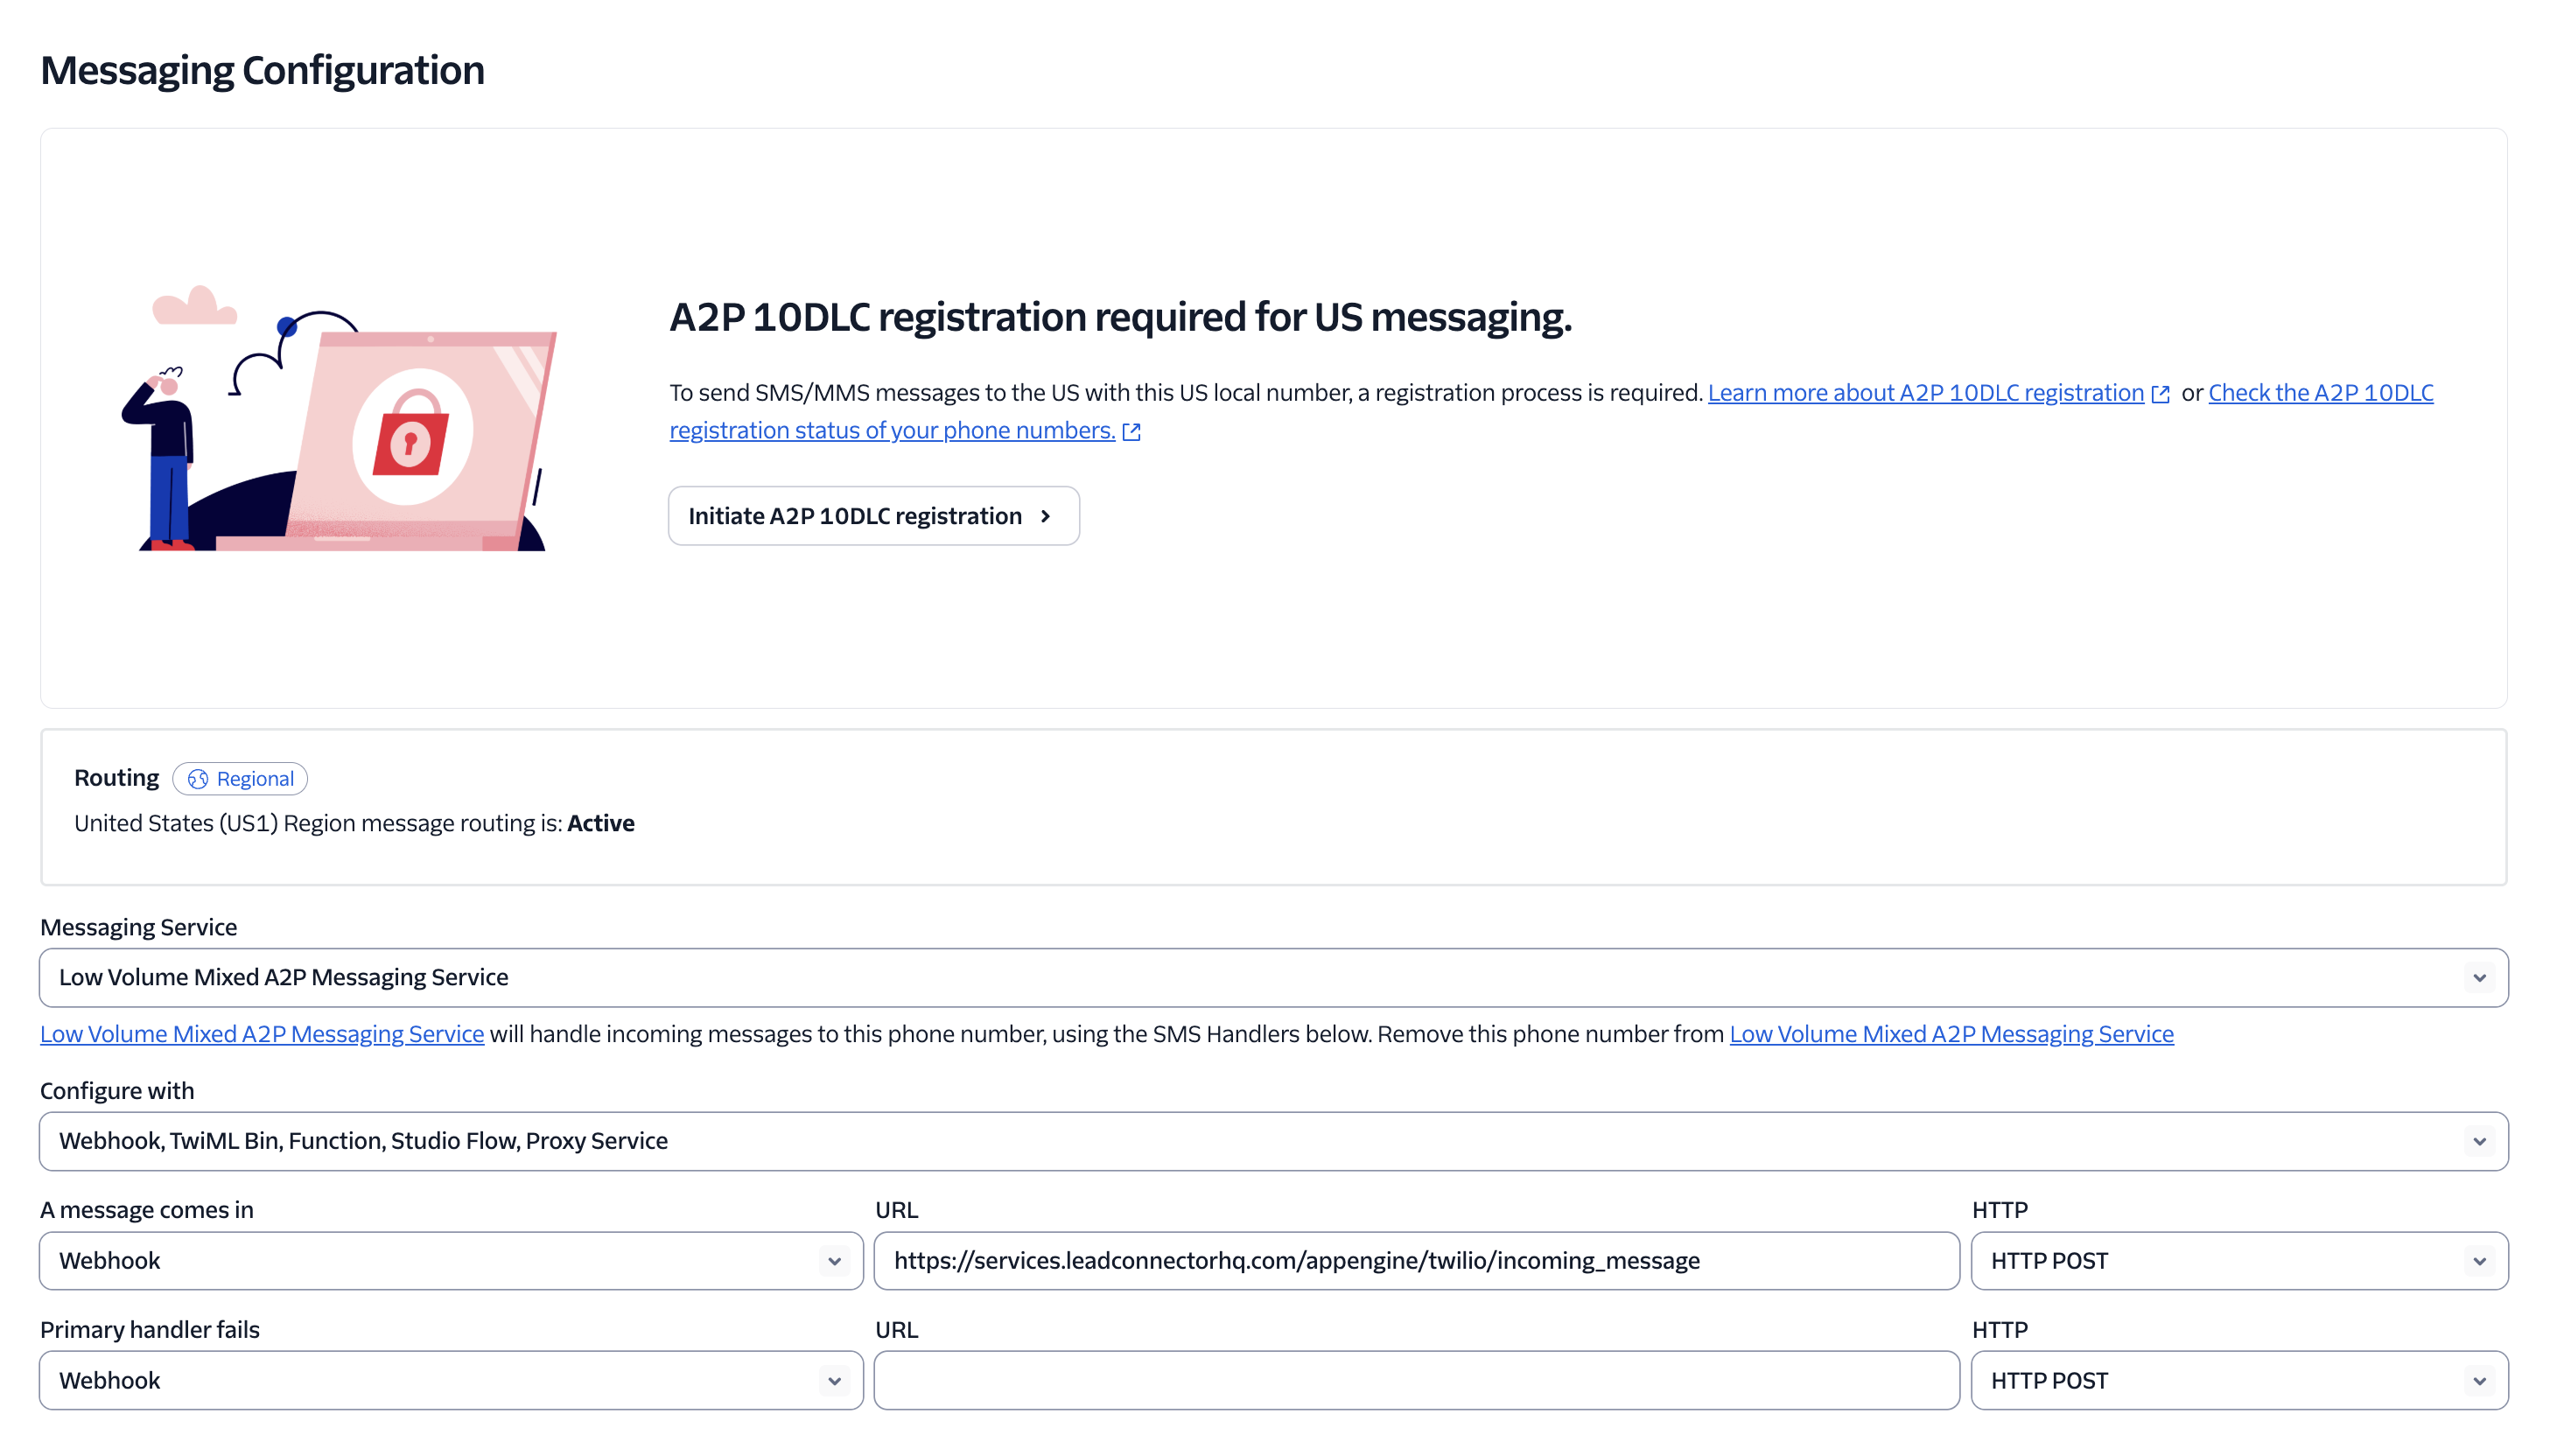The image size is (2557, 1456).
Task: Open Primary handler fails Webhook dropdown
Action: [450, 1381]
